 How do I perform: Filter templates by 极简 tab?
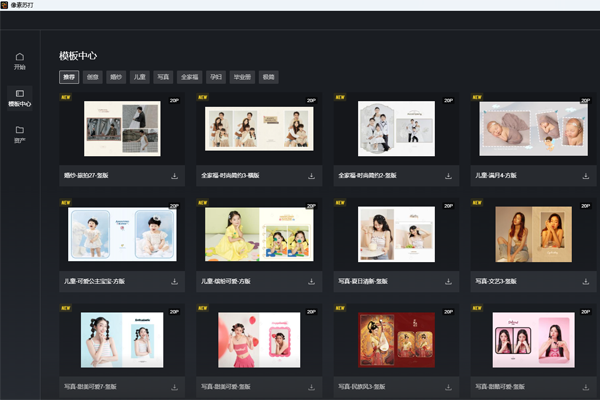(269, 76)
